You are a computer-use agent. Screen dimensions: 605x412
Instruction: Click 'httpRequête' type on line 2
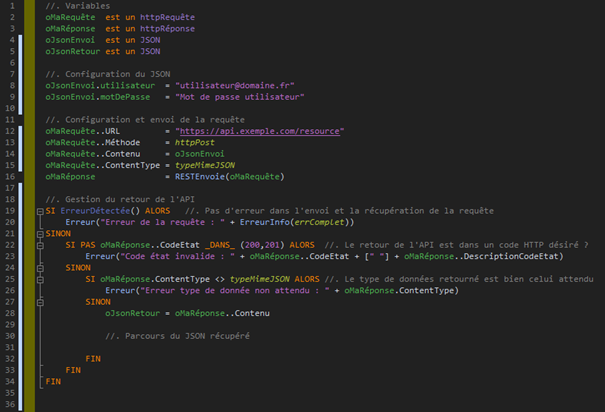[x=167, y=17]
